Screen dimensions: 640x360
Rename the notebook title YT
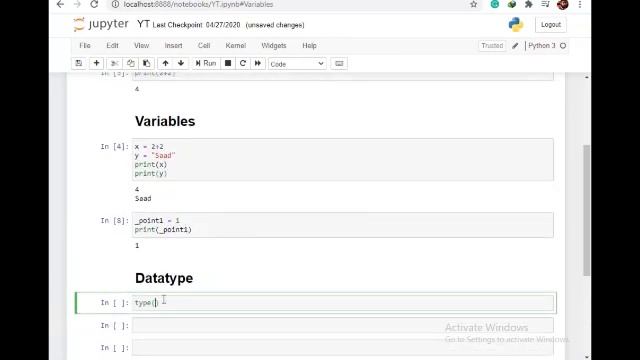pos(143,24)
